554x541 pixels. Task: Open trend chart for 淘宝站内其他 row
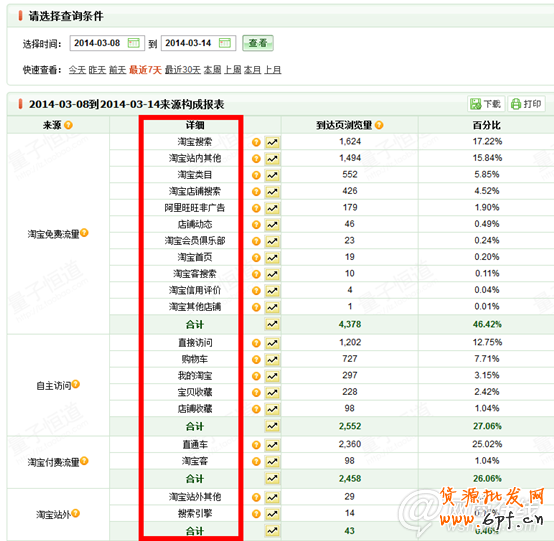(272, 159)
